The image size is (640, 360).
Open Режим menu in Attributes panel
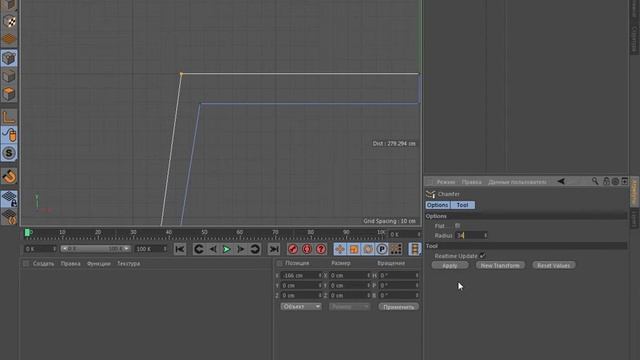coord(446,182)
